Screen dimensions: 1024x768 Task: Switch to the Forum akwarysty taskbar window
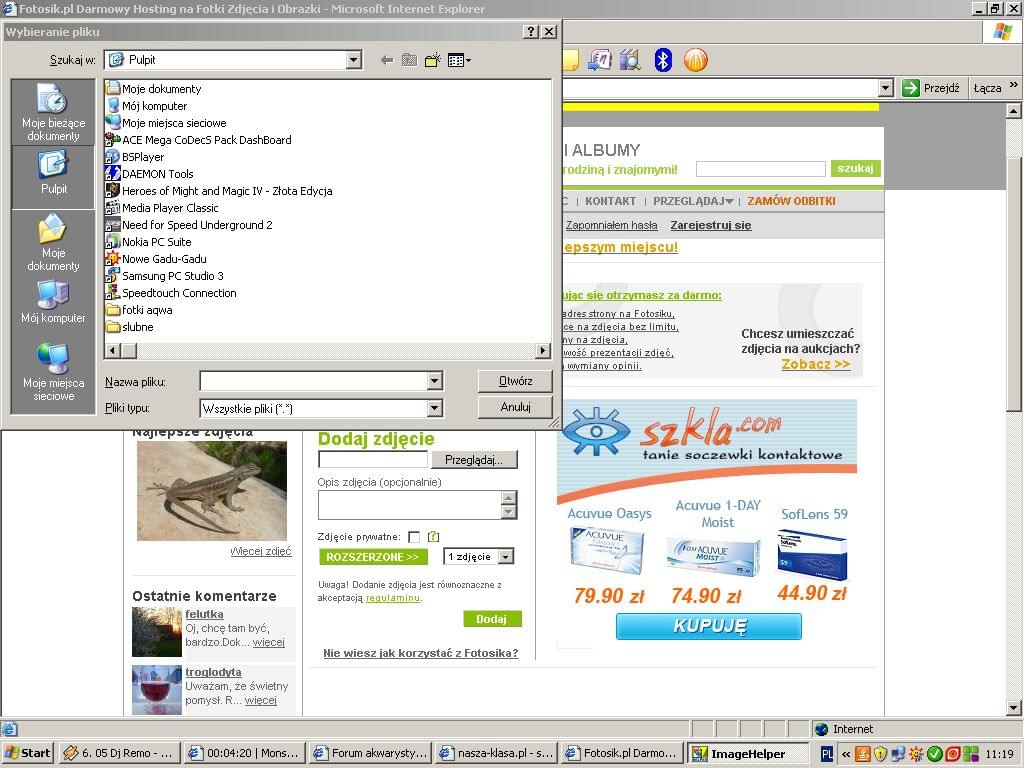click(372, 753)
